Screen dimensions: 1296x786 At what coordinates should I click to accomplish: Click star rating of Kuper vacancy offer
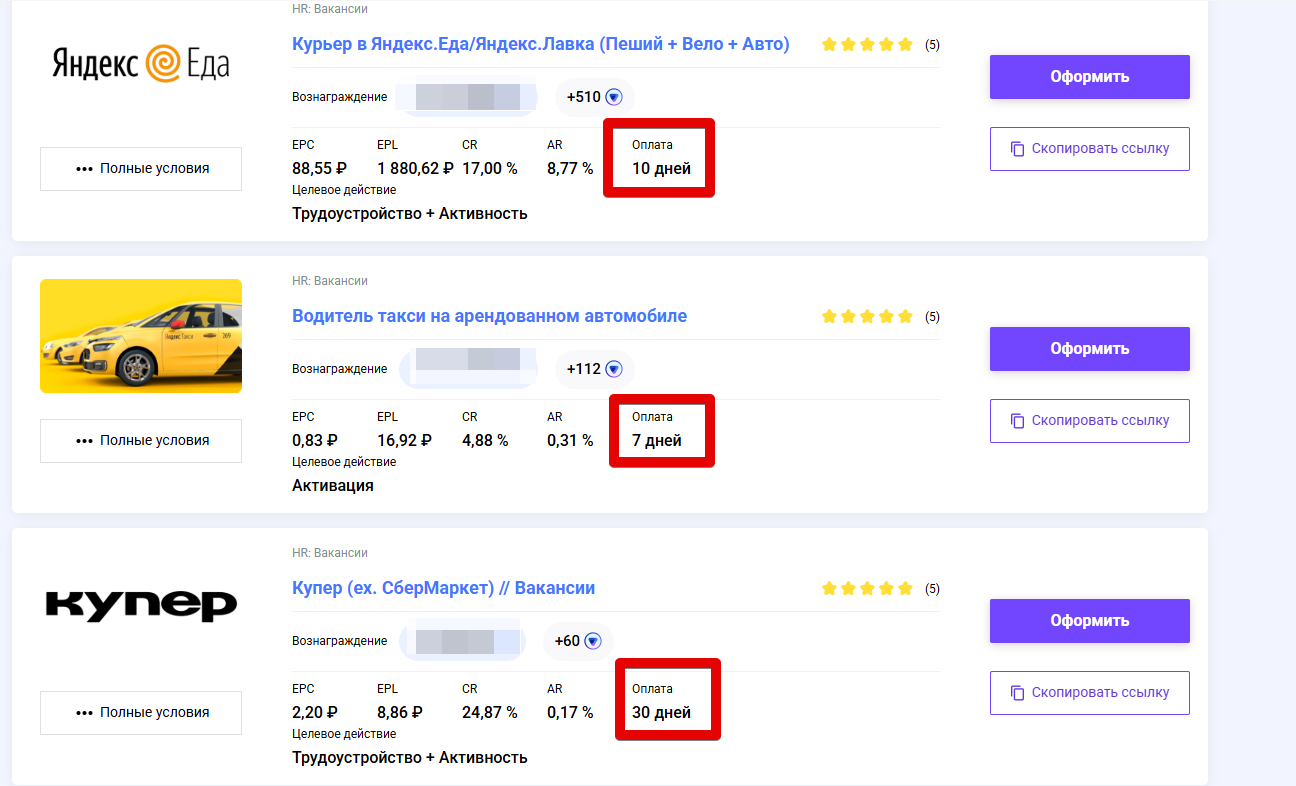click(x=867, y=589)
